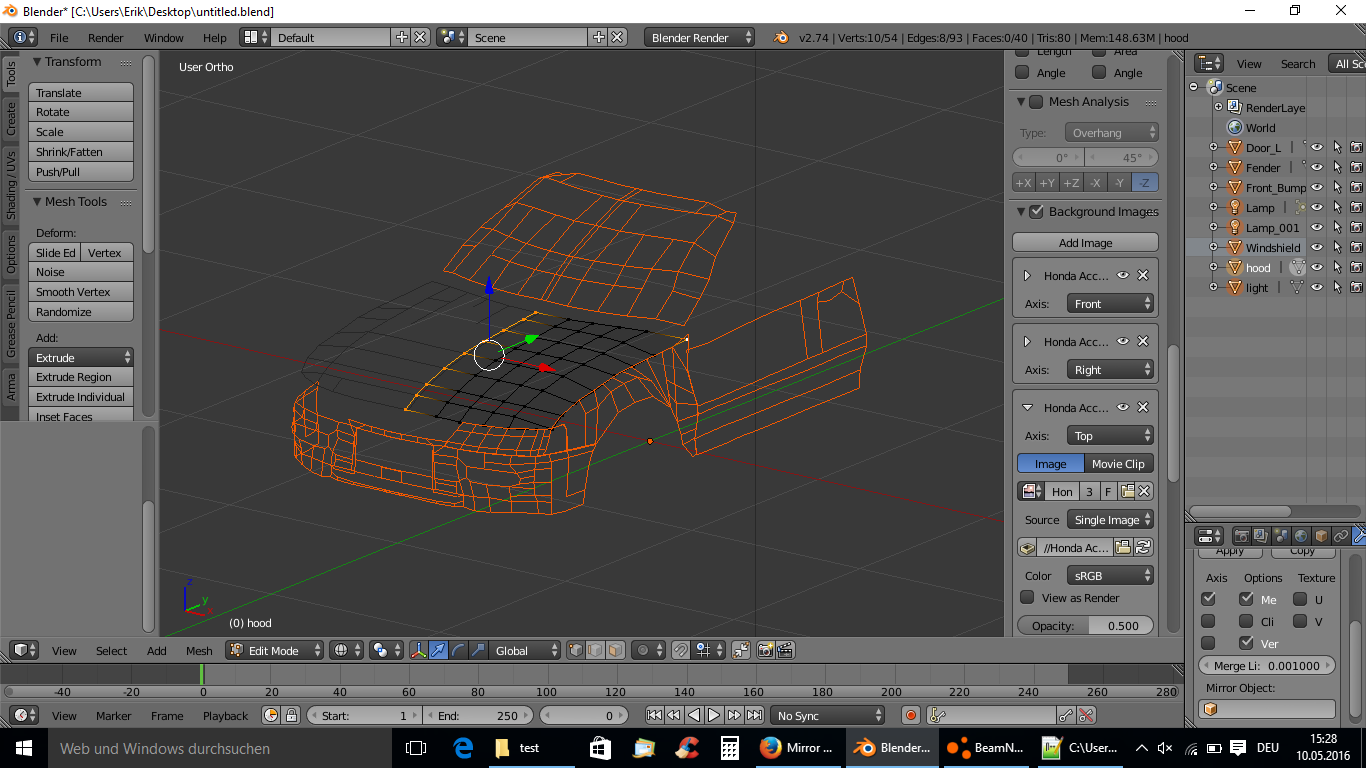Open the sRGB color space dropdown

coord(1110,575)
